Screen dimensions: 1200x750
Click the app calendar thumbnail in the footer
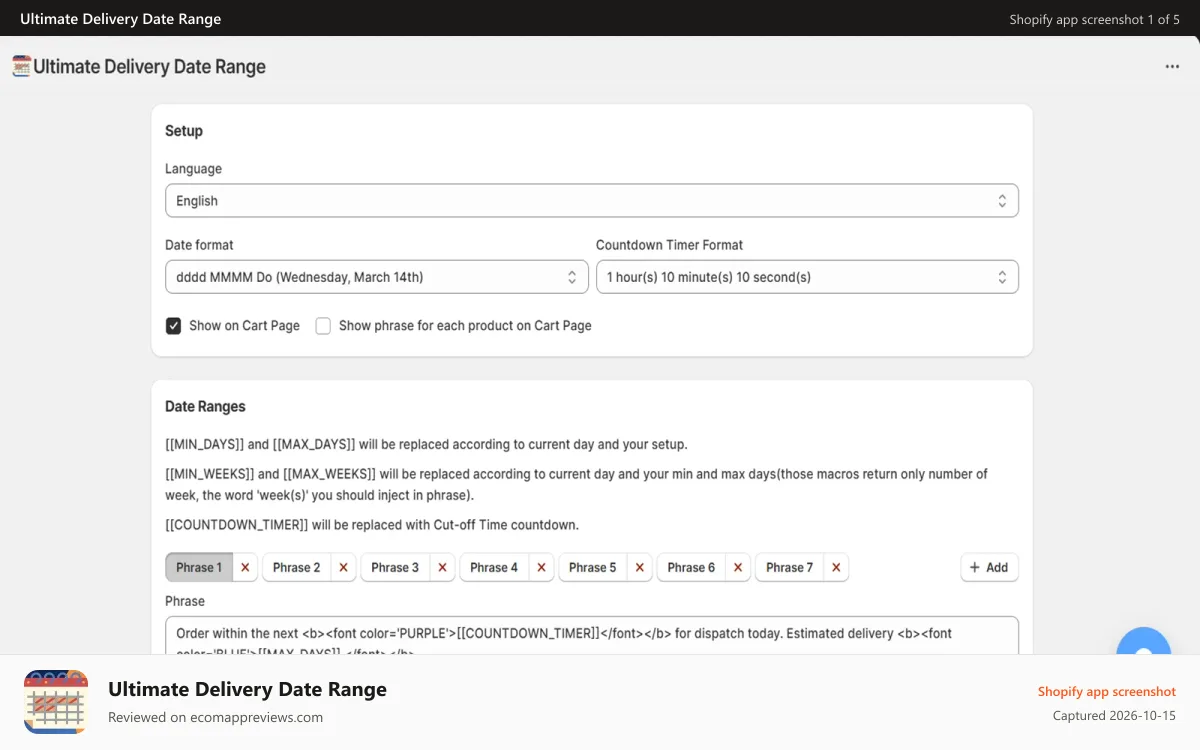pyautogui.click(x=56, y=702)
